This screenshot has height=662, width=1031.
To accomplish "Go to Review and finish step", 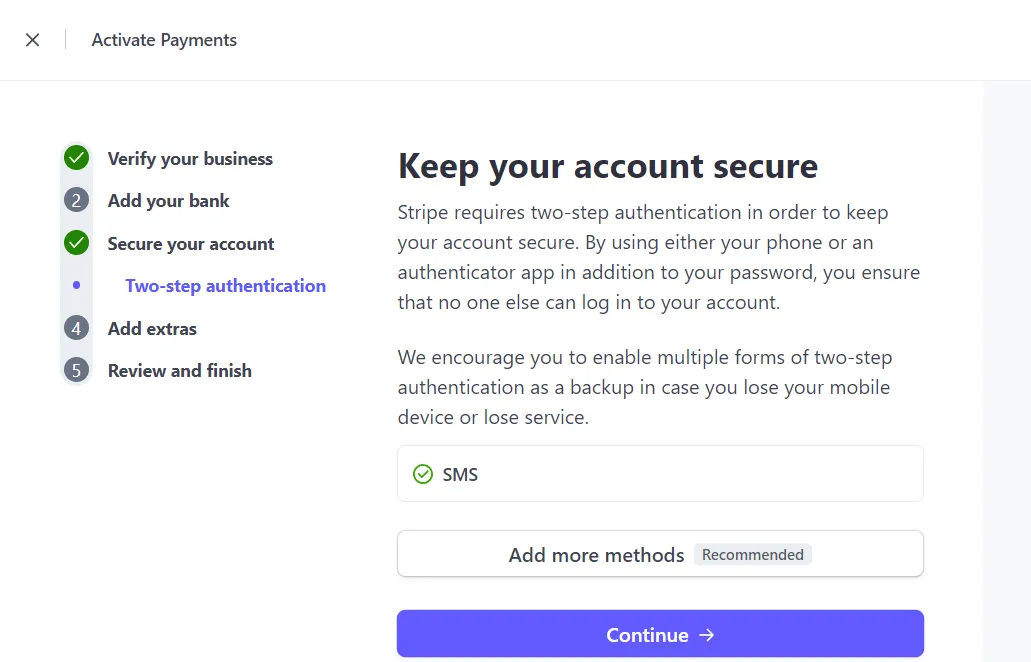I will pyautogui.click(x=180, y=371).
